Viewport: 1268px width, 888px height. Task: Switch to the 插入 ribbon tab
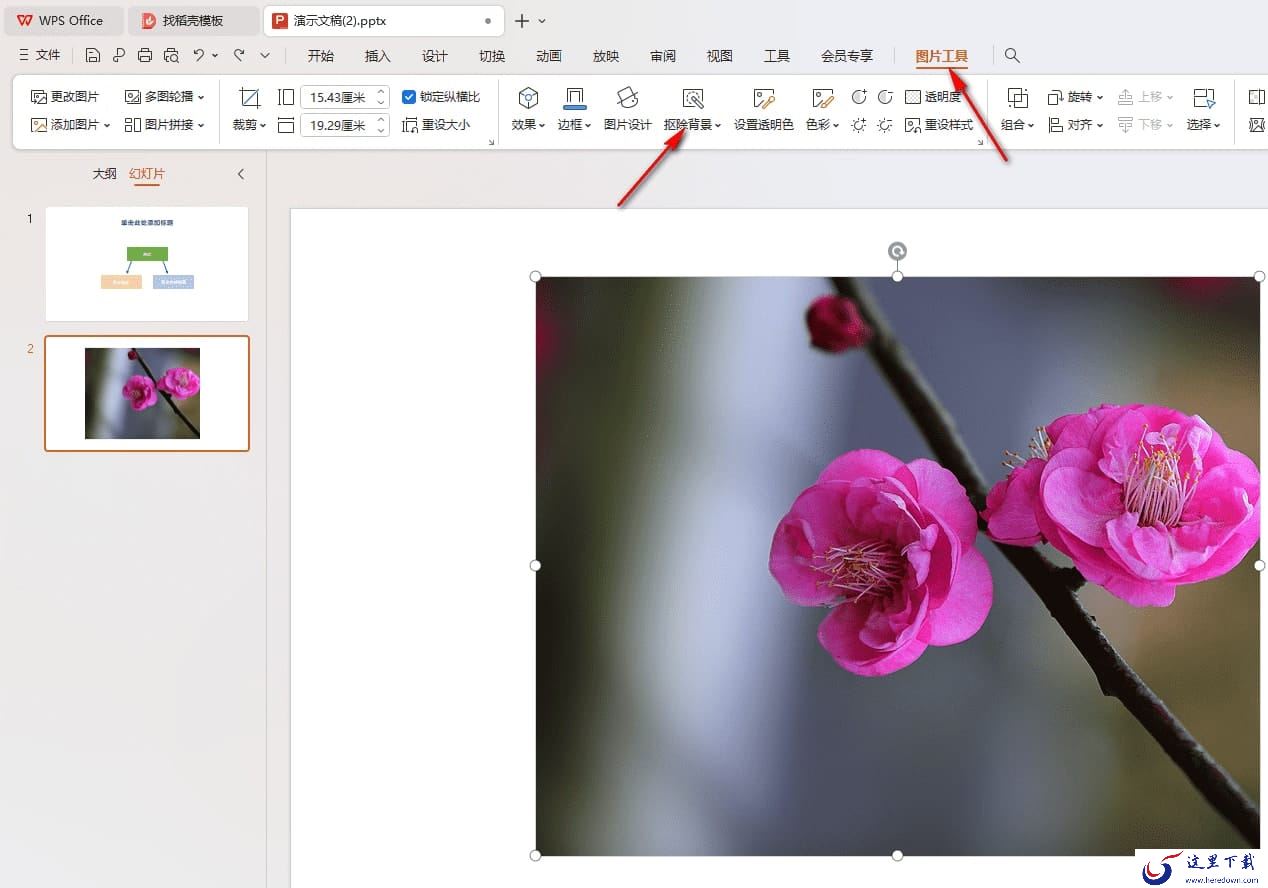[378, 56]
